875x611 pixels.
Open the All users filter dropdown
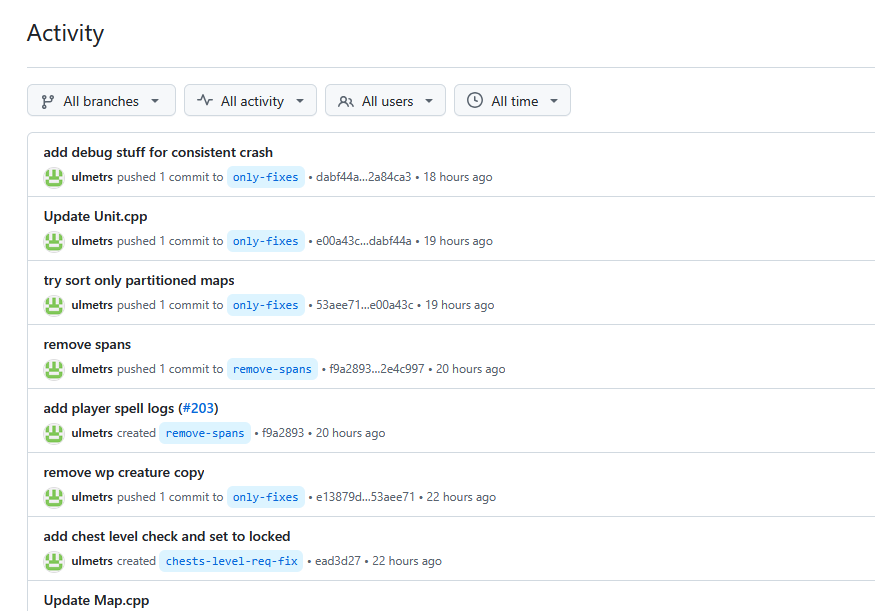coord(385,100)
